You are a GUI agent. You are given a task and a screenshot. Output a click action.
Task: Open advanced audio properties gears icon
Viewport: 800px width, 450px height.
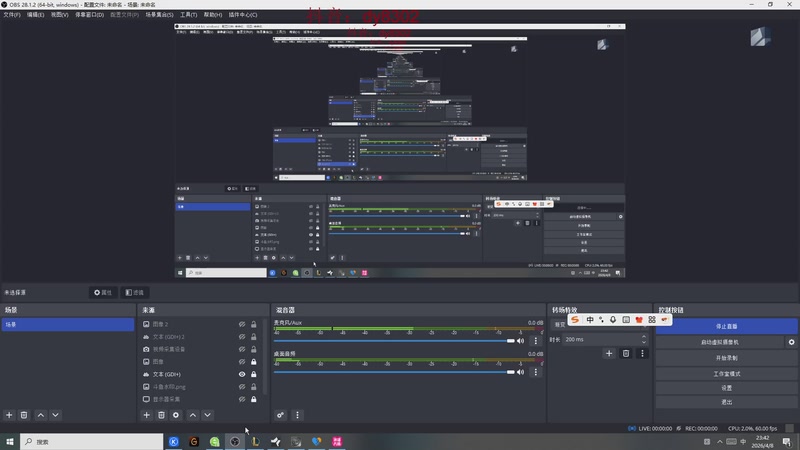pos(281,415)
